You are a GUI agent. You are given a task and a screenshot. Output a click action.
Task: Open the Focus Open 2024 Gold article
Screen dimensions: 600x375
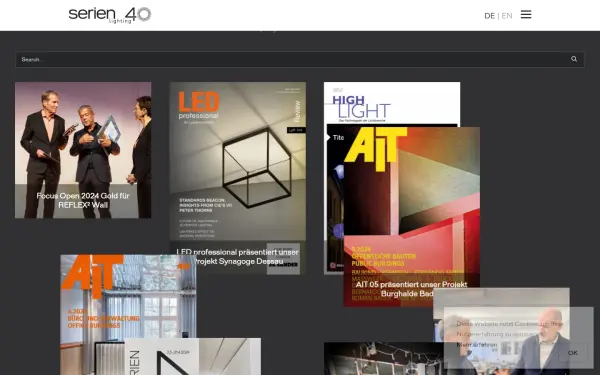click(x=83, y=150)
